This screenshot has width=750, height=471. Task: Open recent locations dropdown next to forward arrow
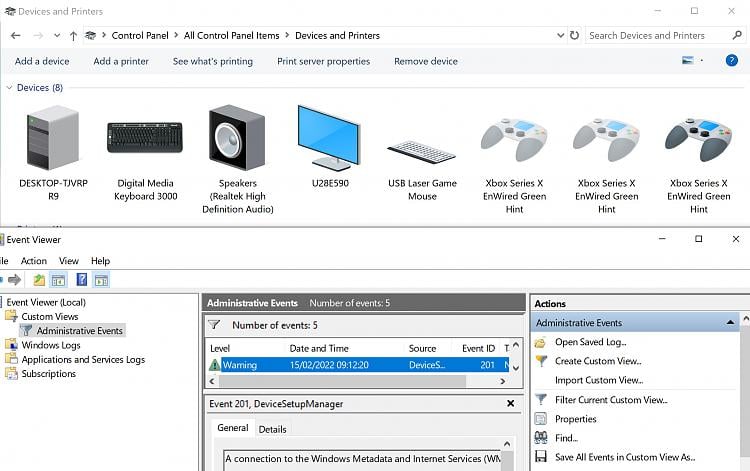57,35
